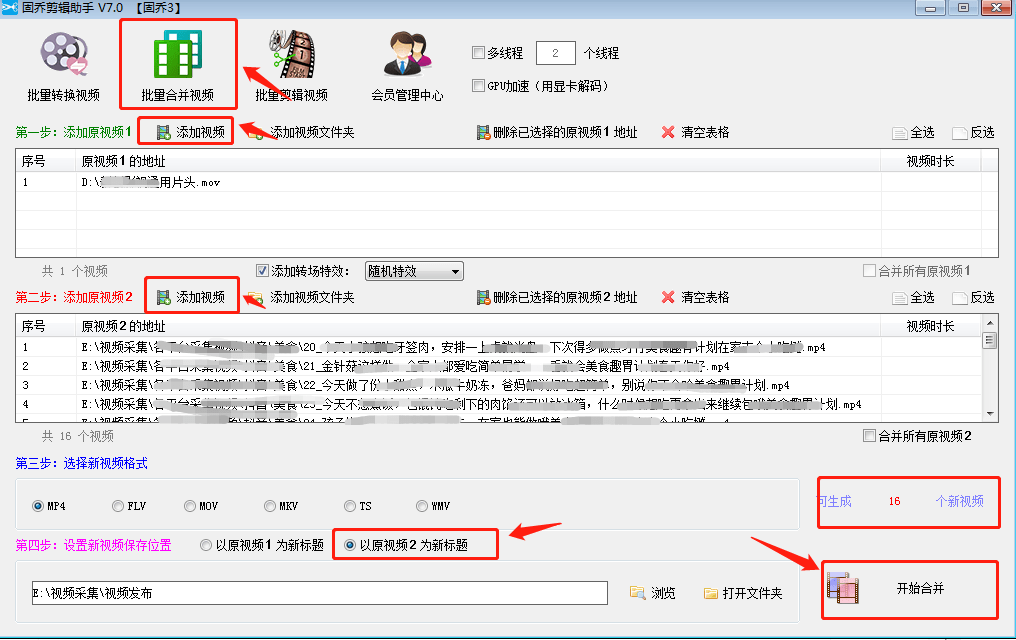Start merging with 开始合并 button

[x=910, y=589]
